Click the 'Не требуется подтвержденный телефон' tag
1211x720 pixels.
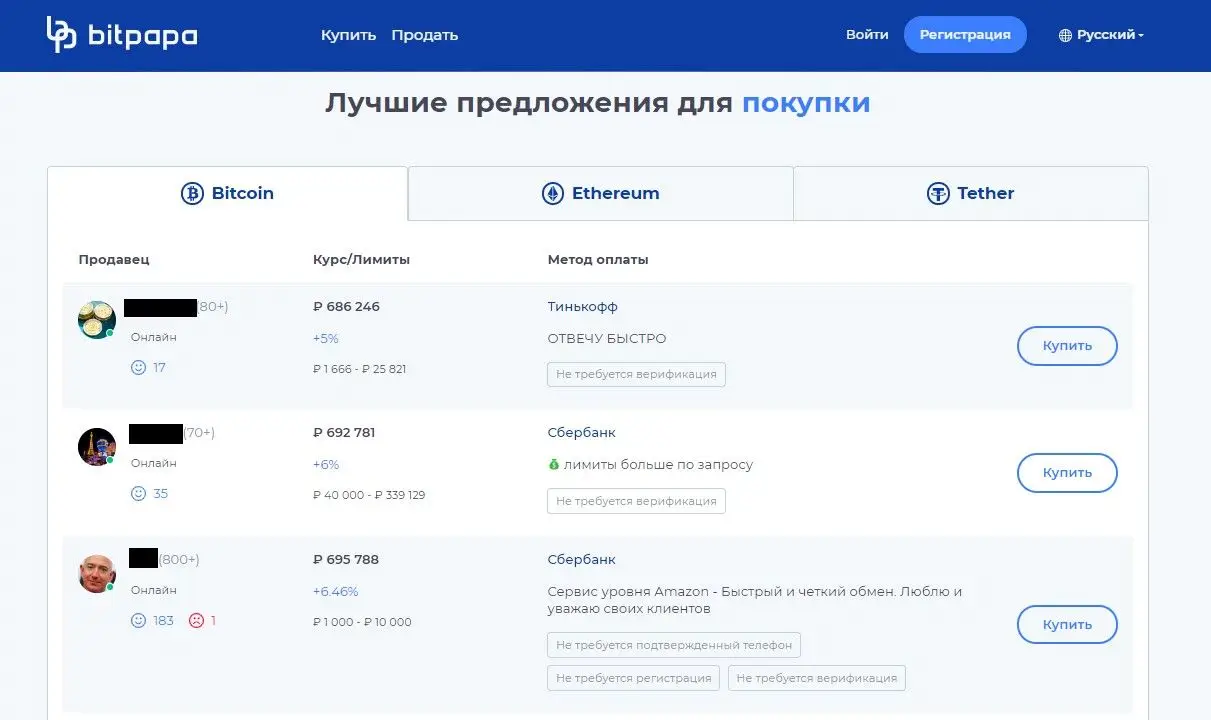tap(674, 645)
